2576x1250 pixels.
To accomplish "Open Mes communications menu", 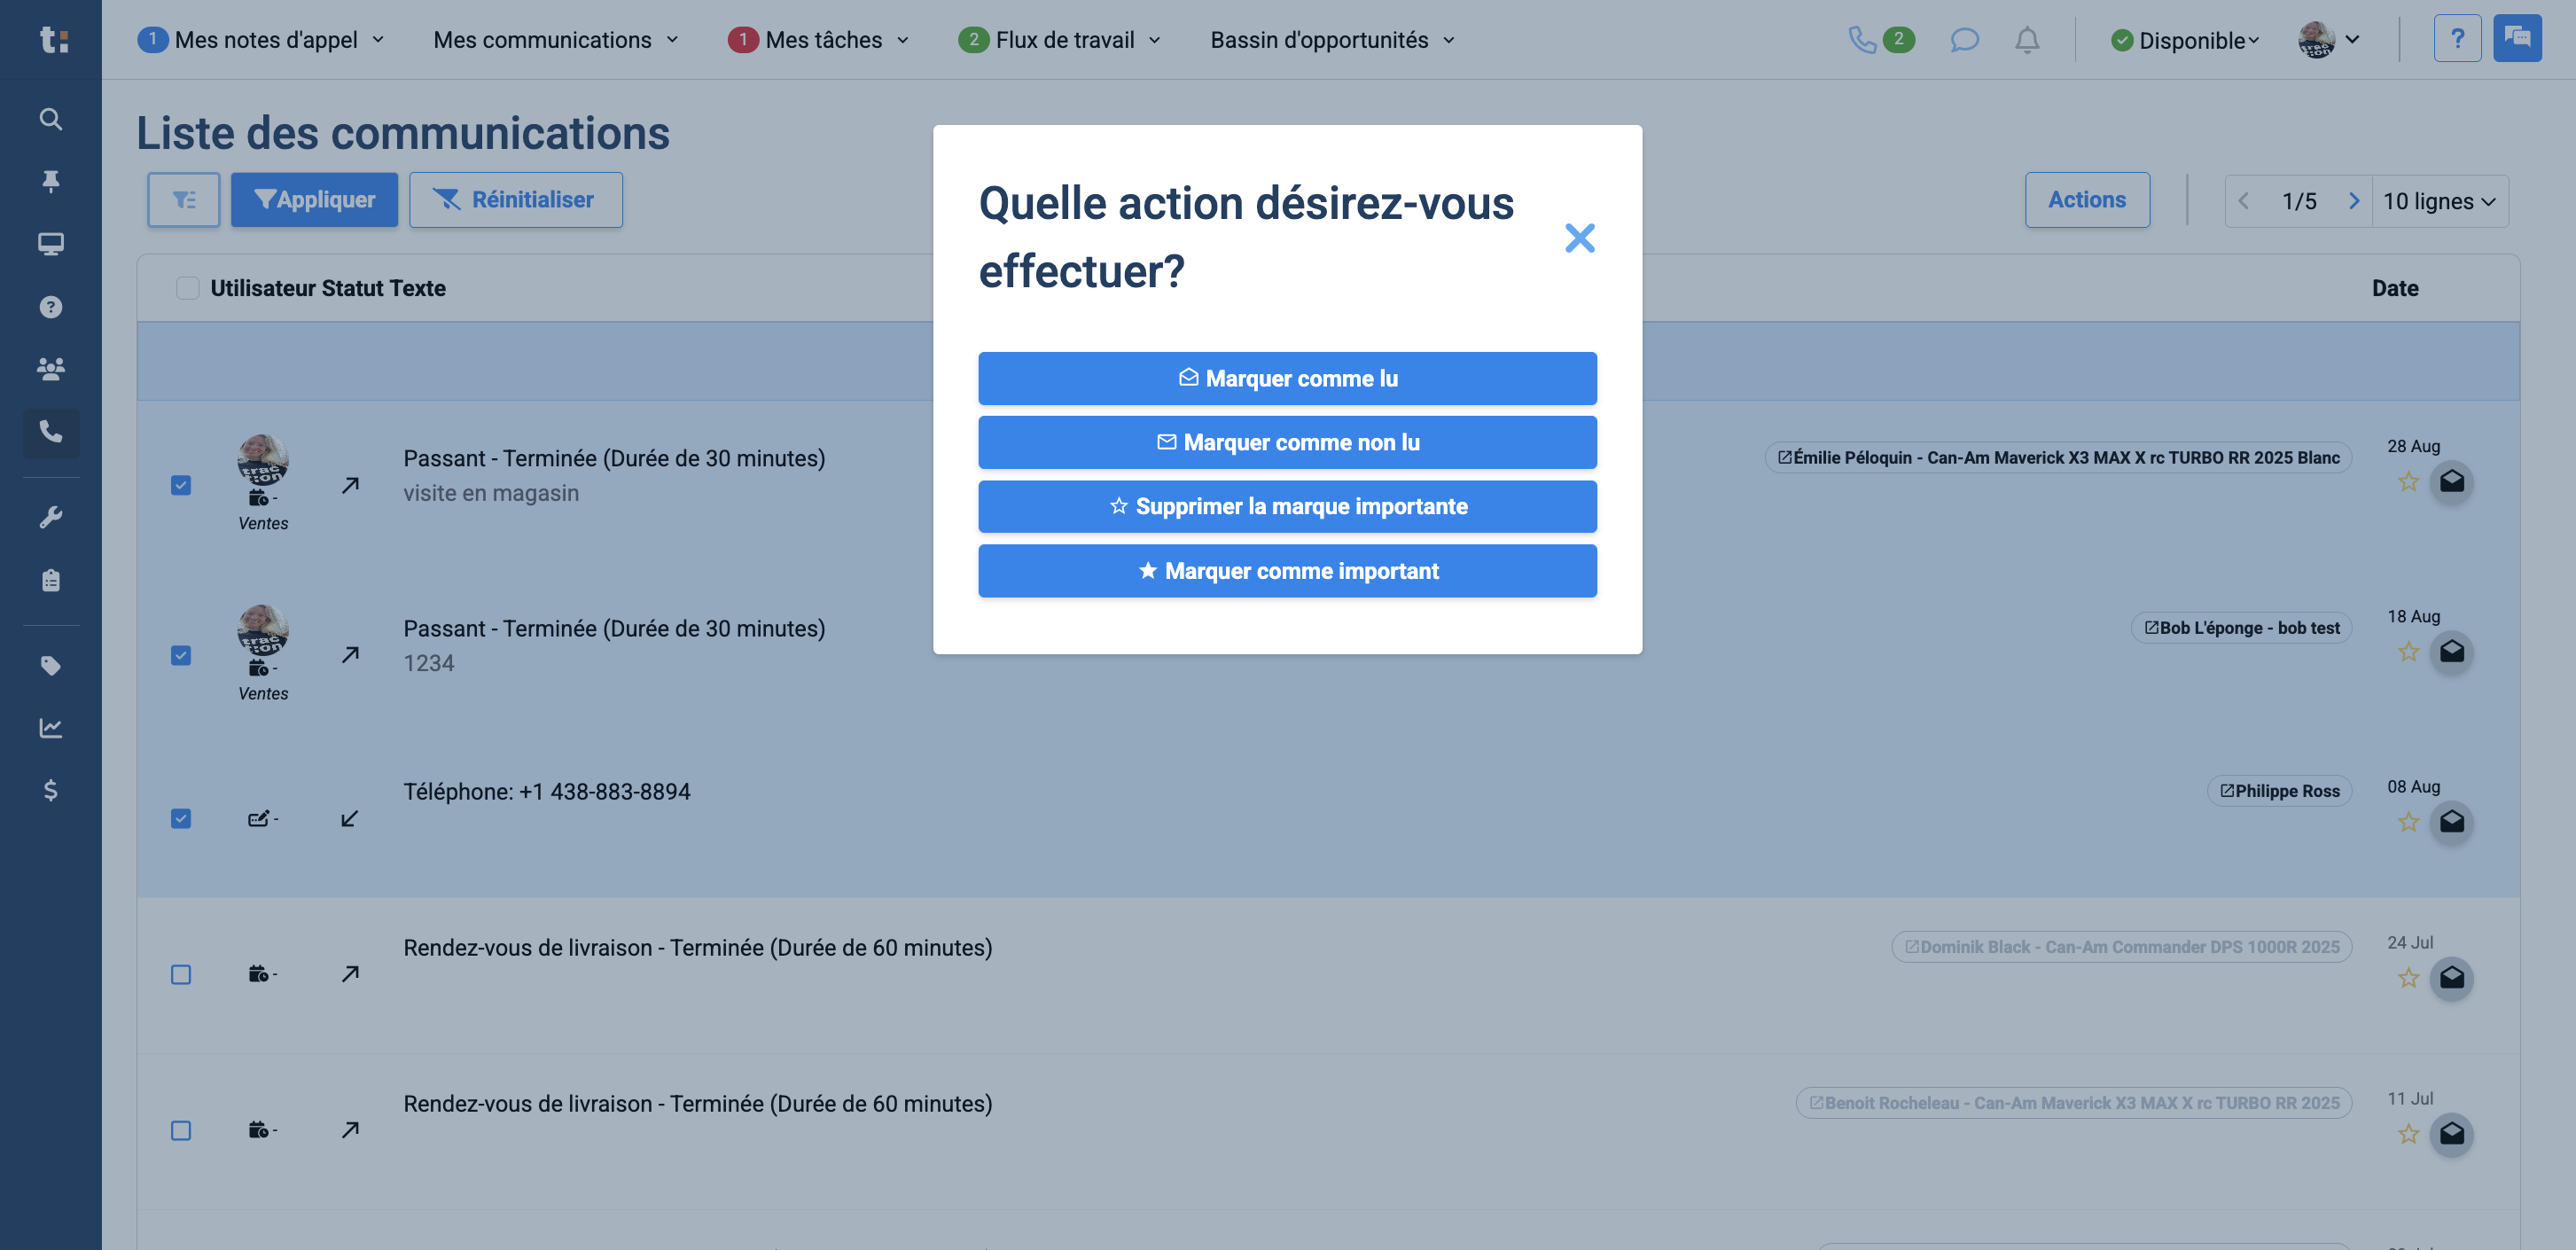I will (556, 40).
